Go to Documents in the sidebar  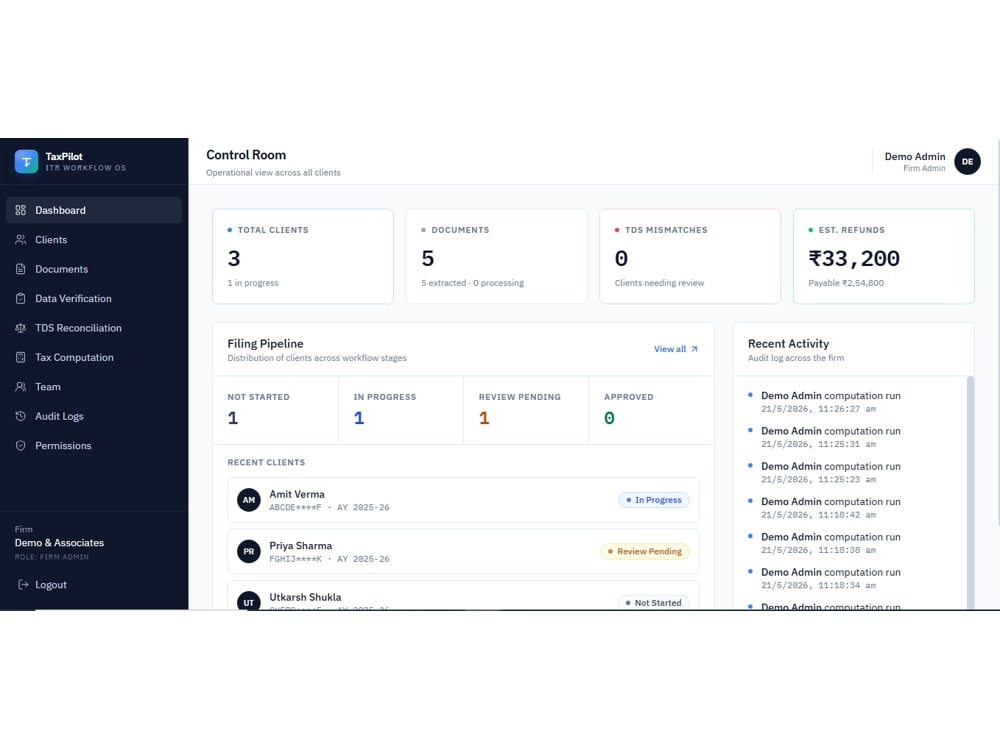94,268
